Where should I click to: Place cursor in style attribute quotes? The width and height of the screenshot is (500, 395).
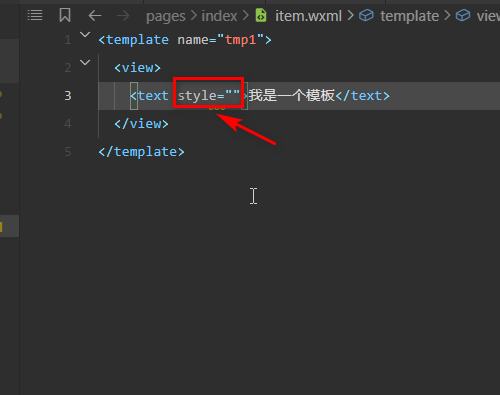232,96
